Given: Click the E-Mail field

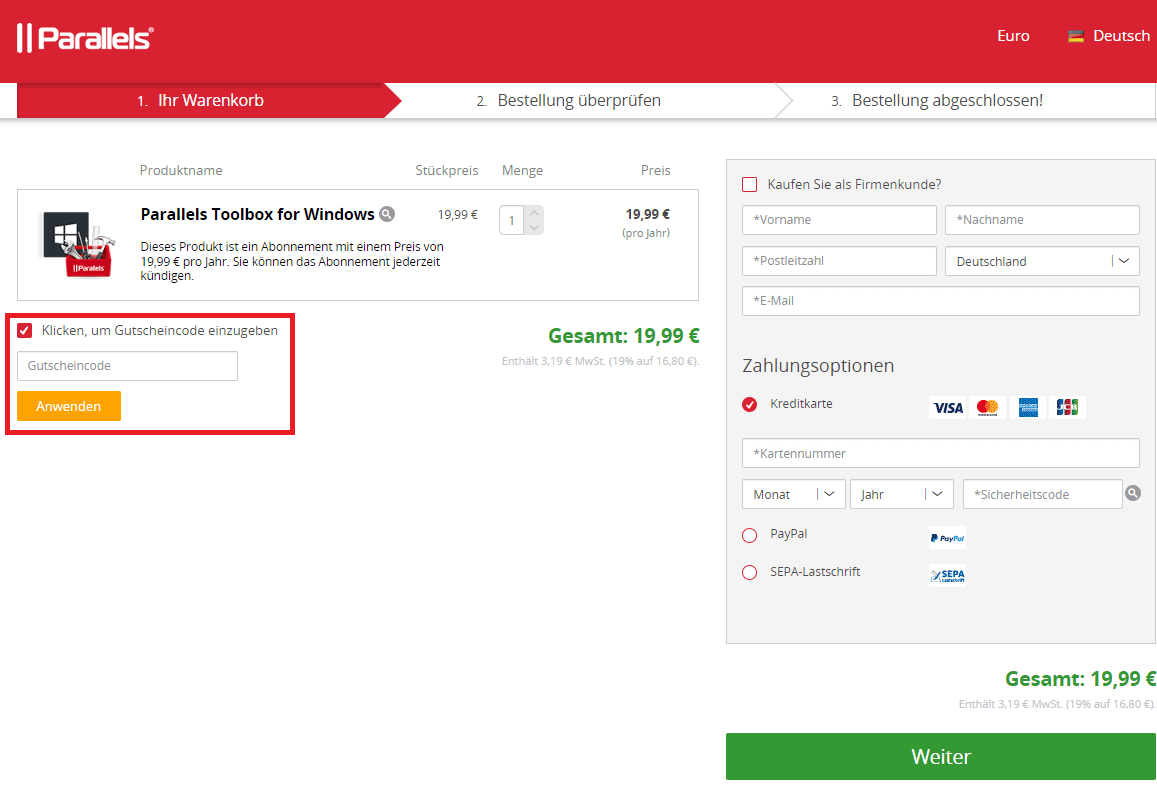Looking at the screenshot, I should pos(941,301).
